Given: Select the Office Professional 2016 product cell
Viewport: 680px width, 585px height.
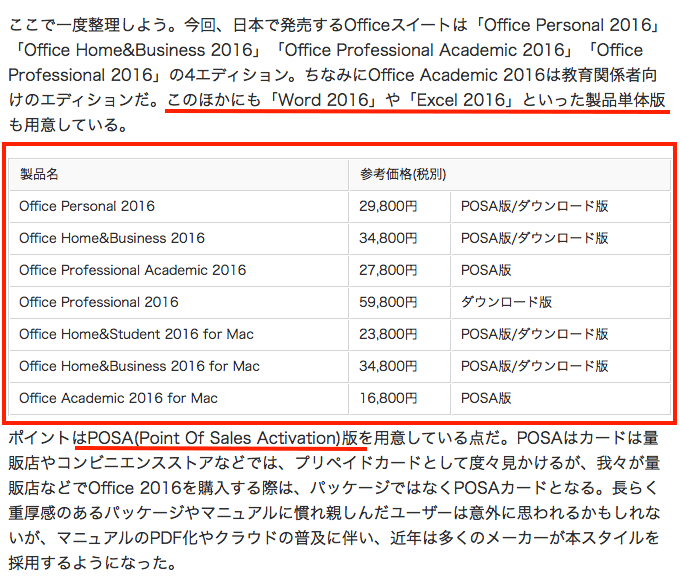Looking at the screenshot, I should pos(179,302).
